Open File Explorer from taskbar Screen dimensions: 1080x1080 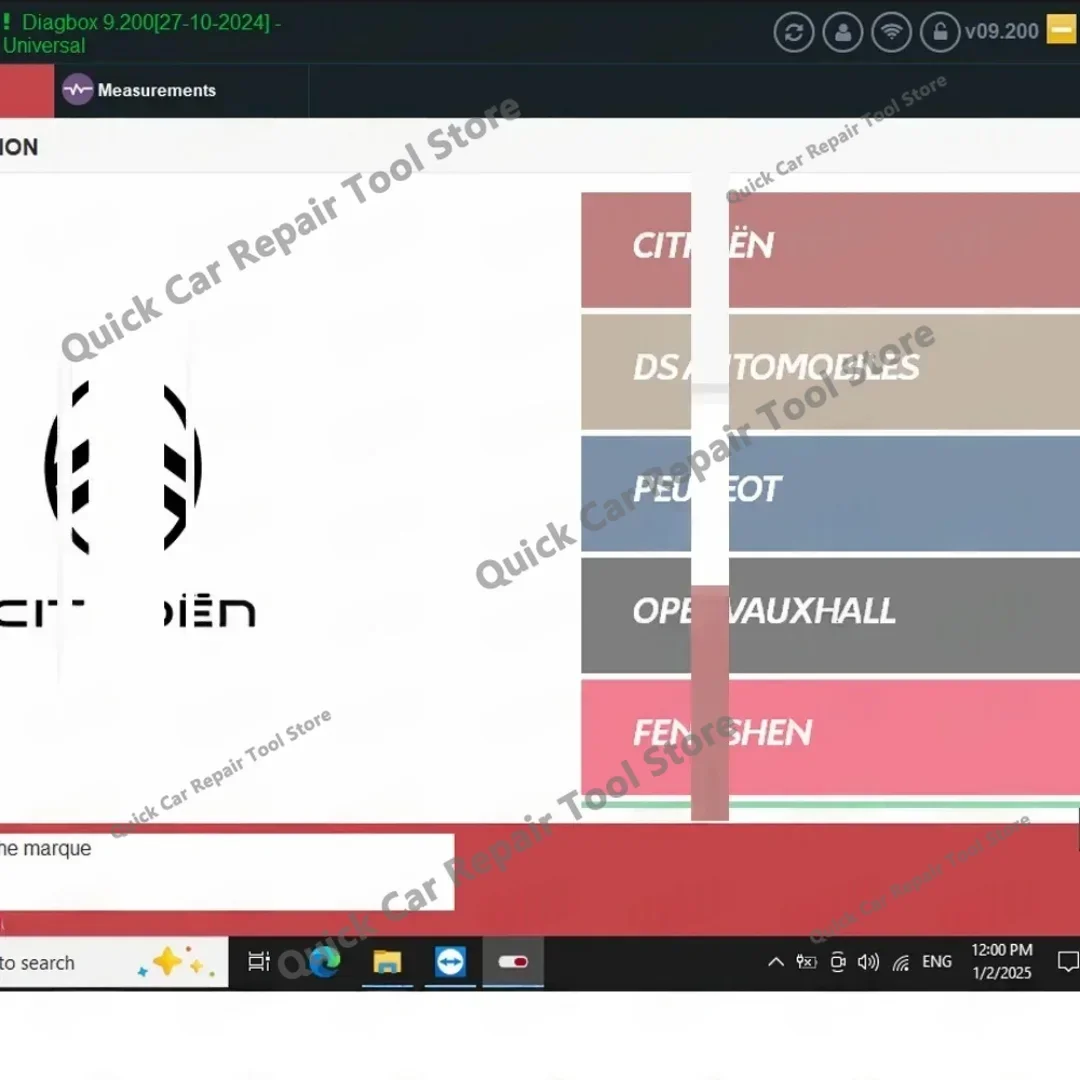[x=387, y=962]
